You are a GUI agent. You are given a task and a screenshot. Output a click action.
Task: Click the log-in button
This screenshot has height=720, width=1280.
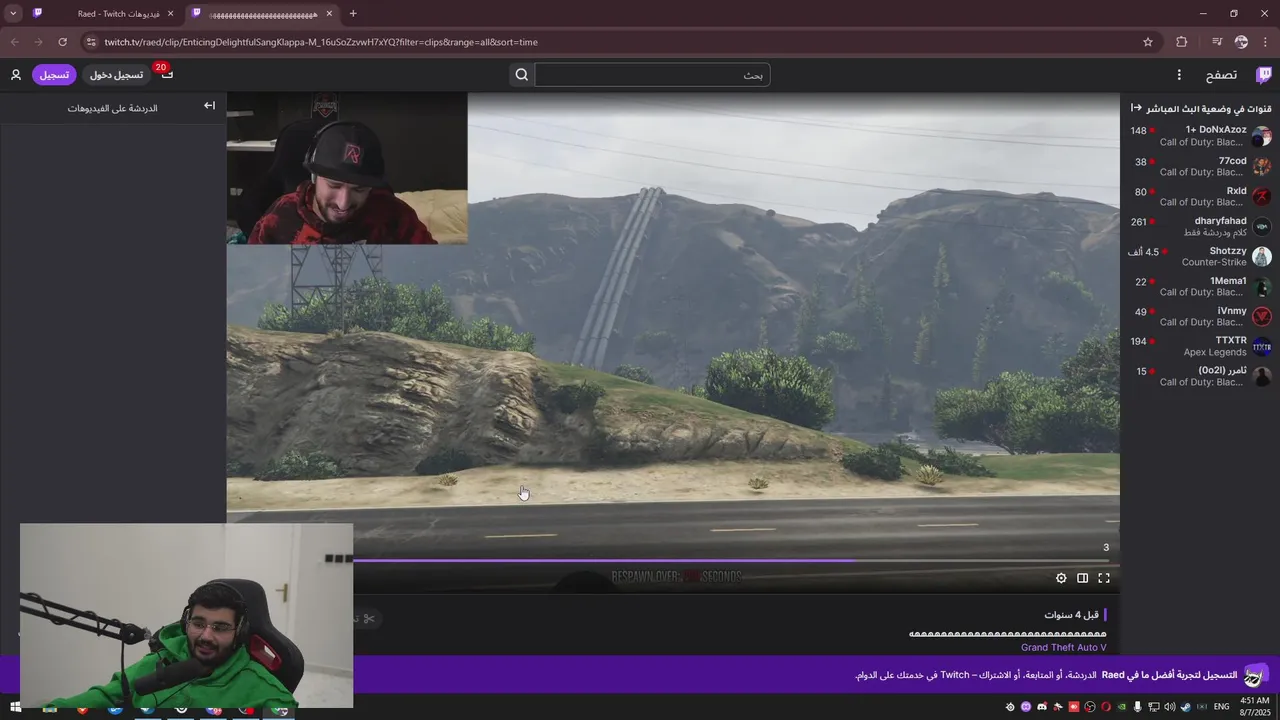[x=116, y=75]
